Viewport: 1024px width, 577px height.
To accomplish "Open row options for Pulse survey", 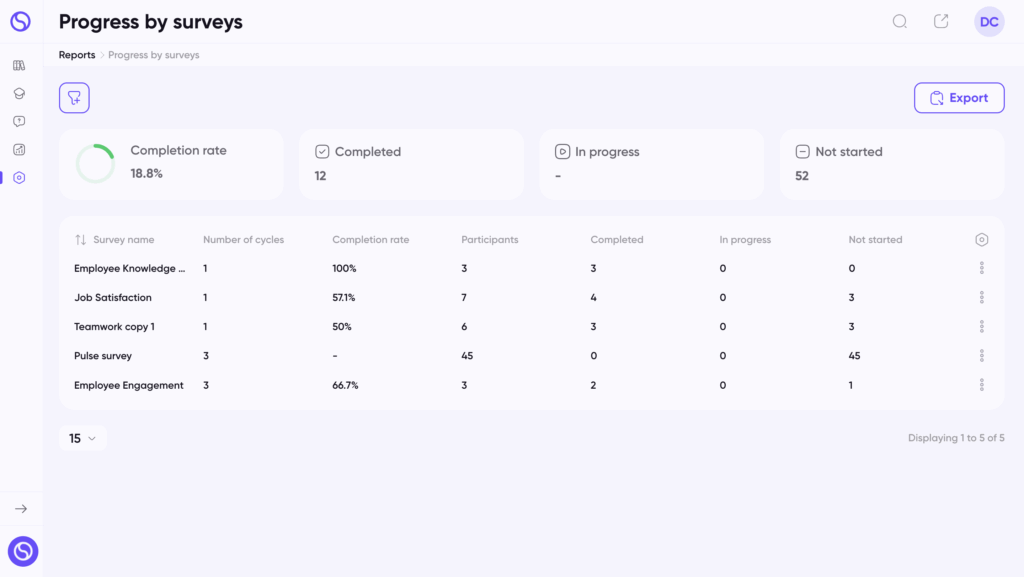I will point(982,356).
